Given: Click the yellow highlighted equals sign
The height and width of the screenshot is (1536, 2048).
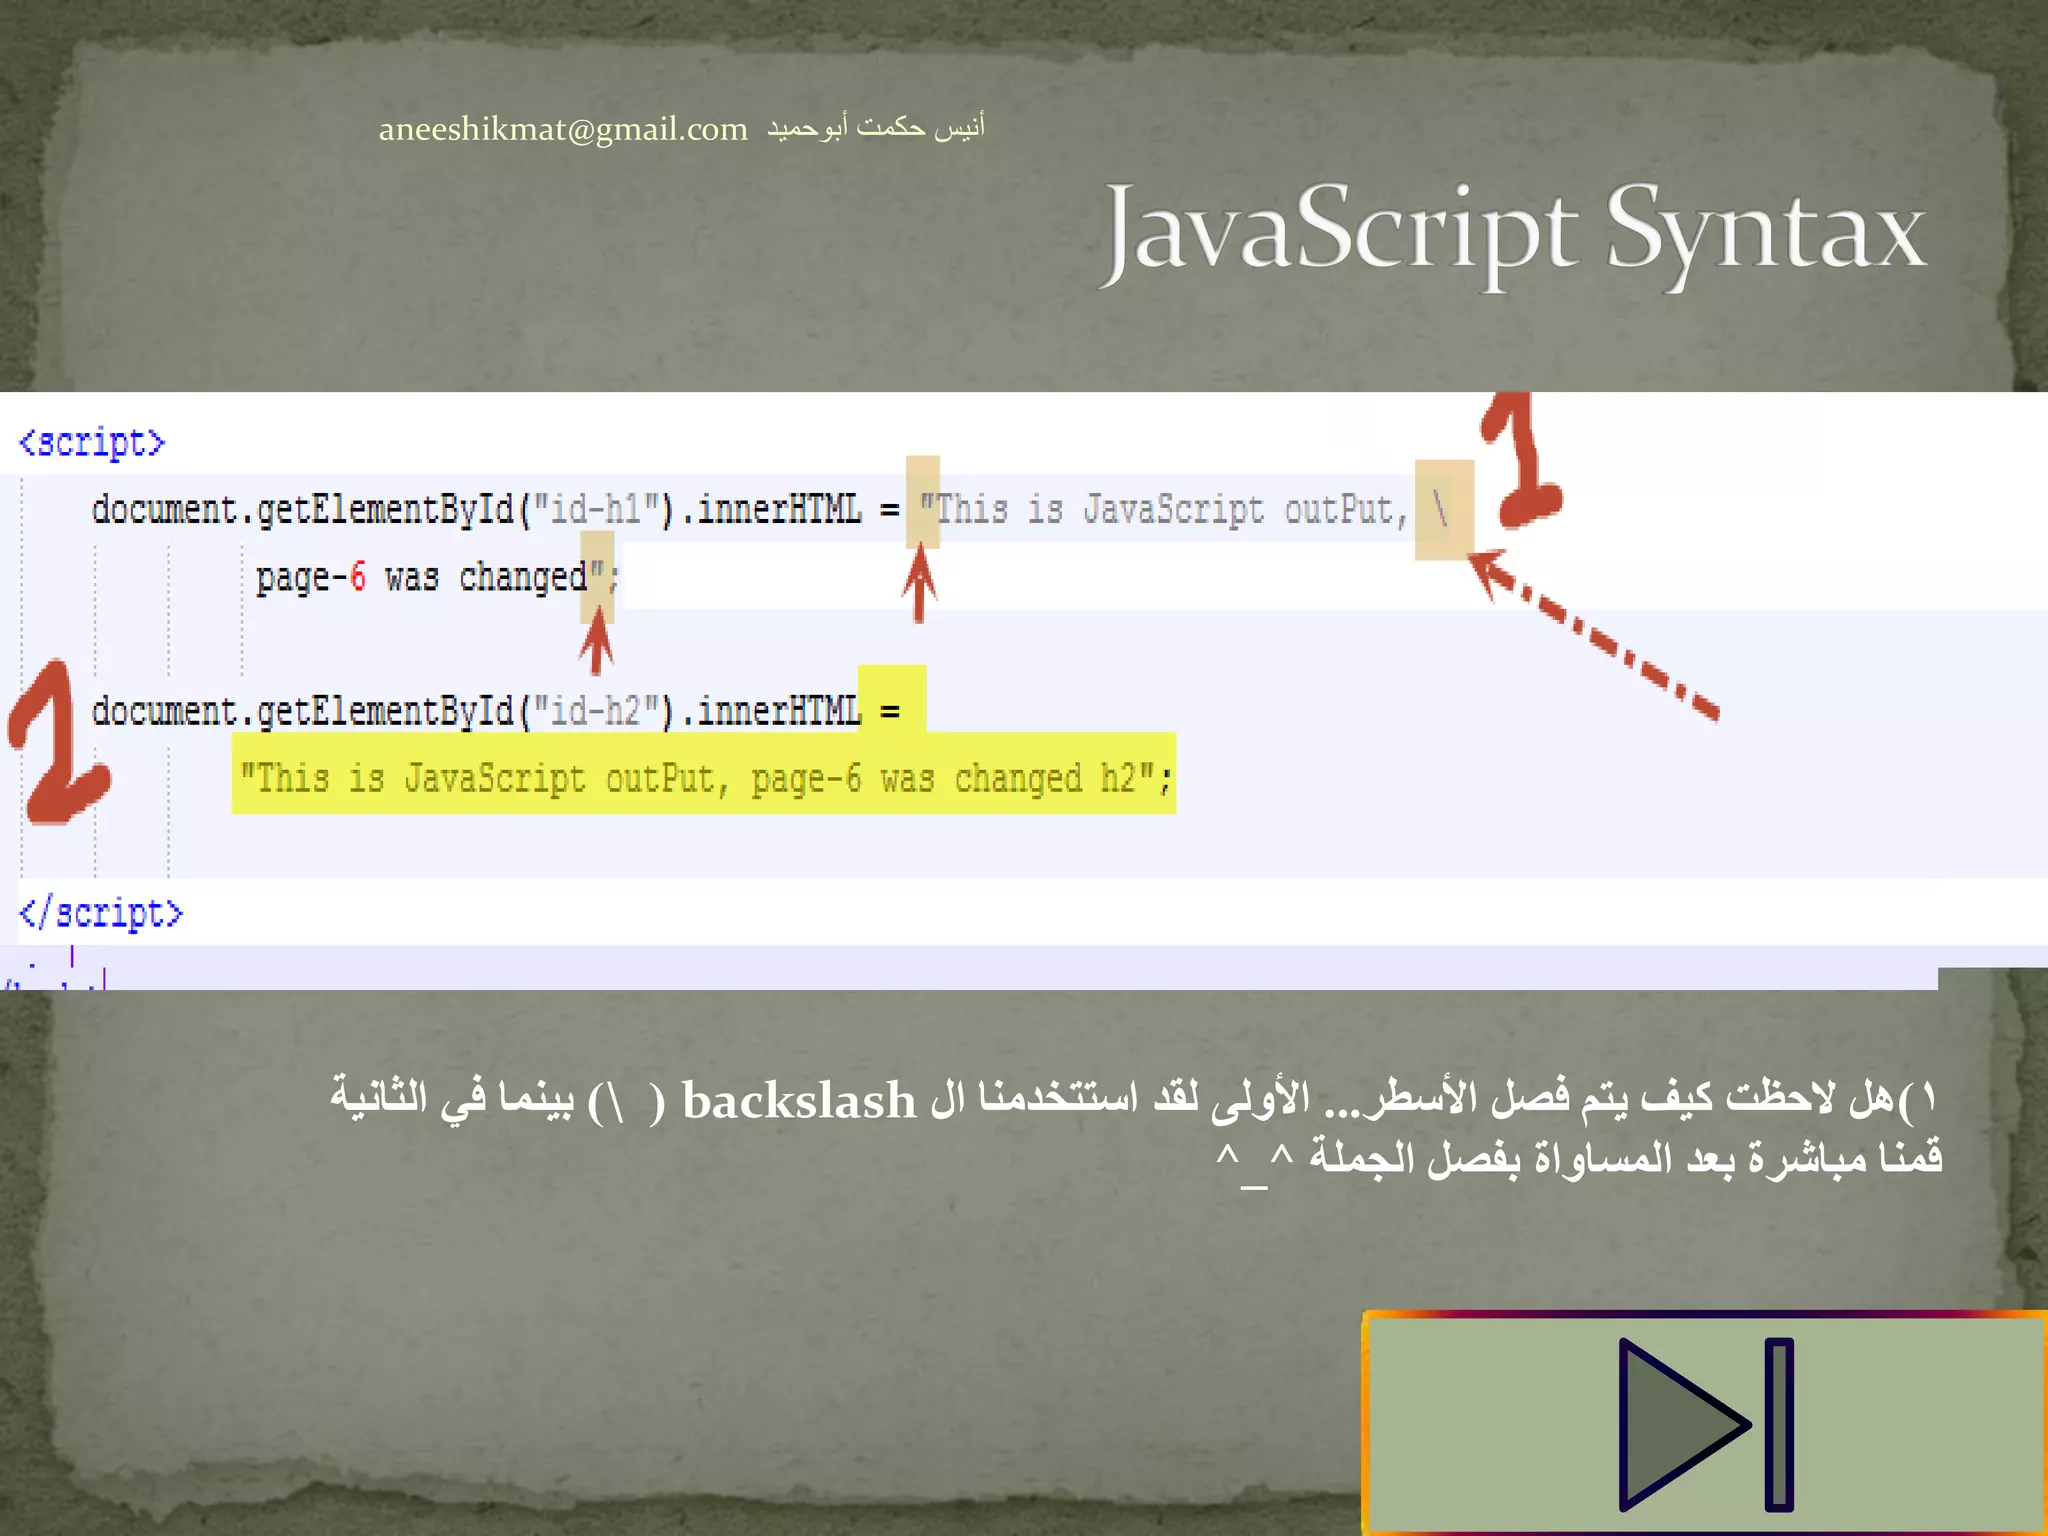Looking at the screenshot, I should coord(890,711).
